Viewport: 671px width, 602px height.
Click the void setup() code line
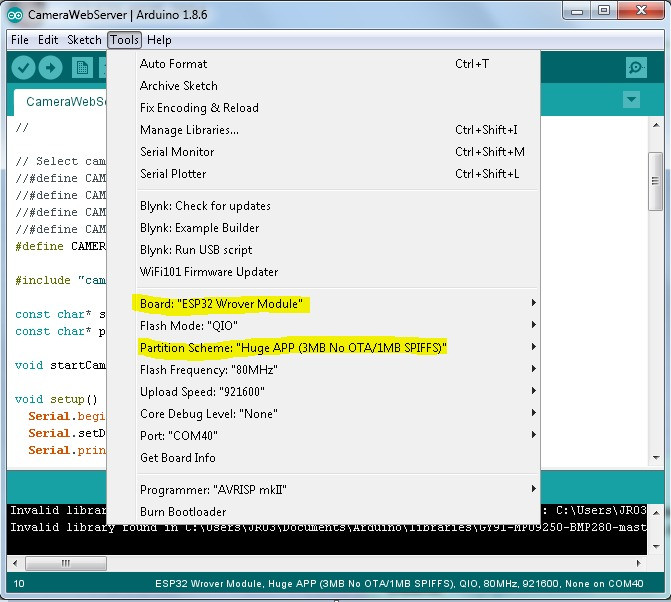pyautogui.click(x=56, y=399)
